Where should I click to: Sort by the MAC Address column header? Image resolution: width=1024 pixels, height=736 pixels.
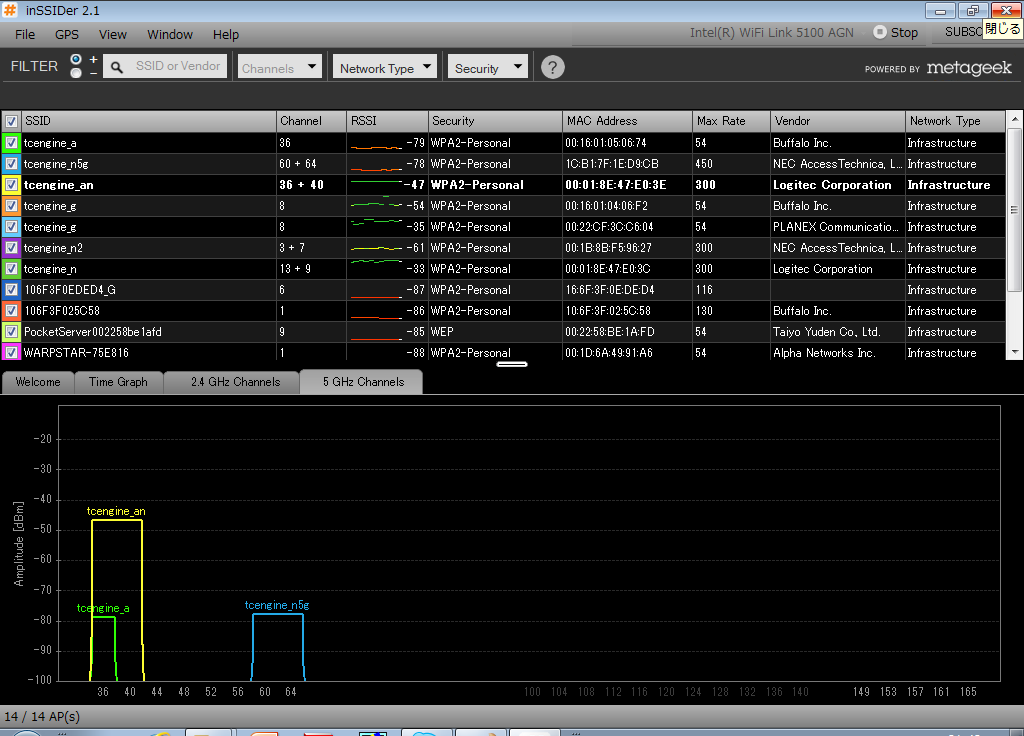(x=628, y=121)
